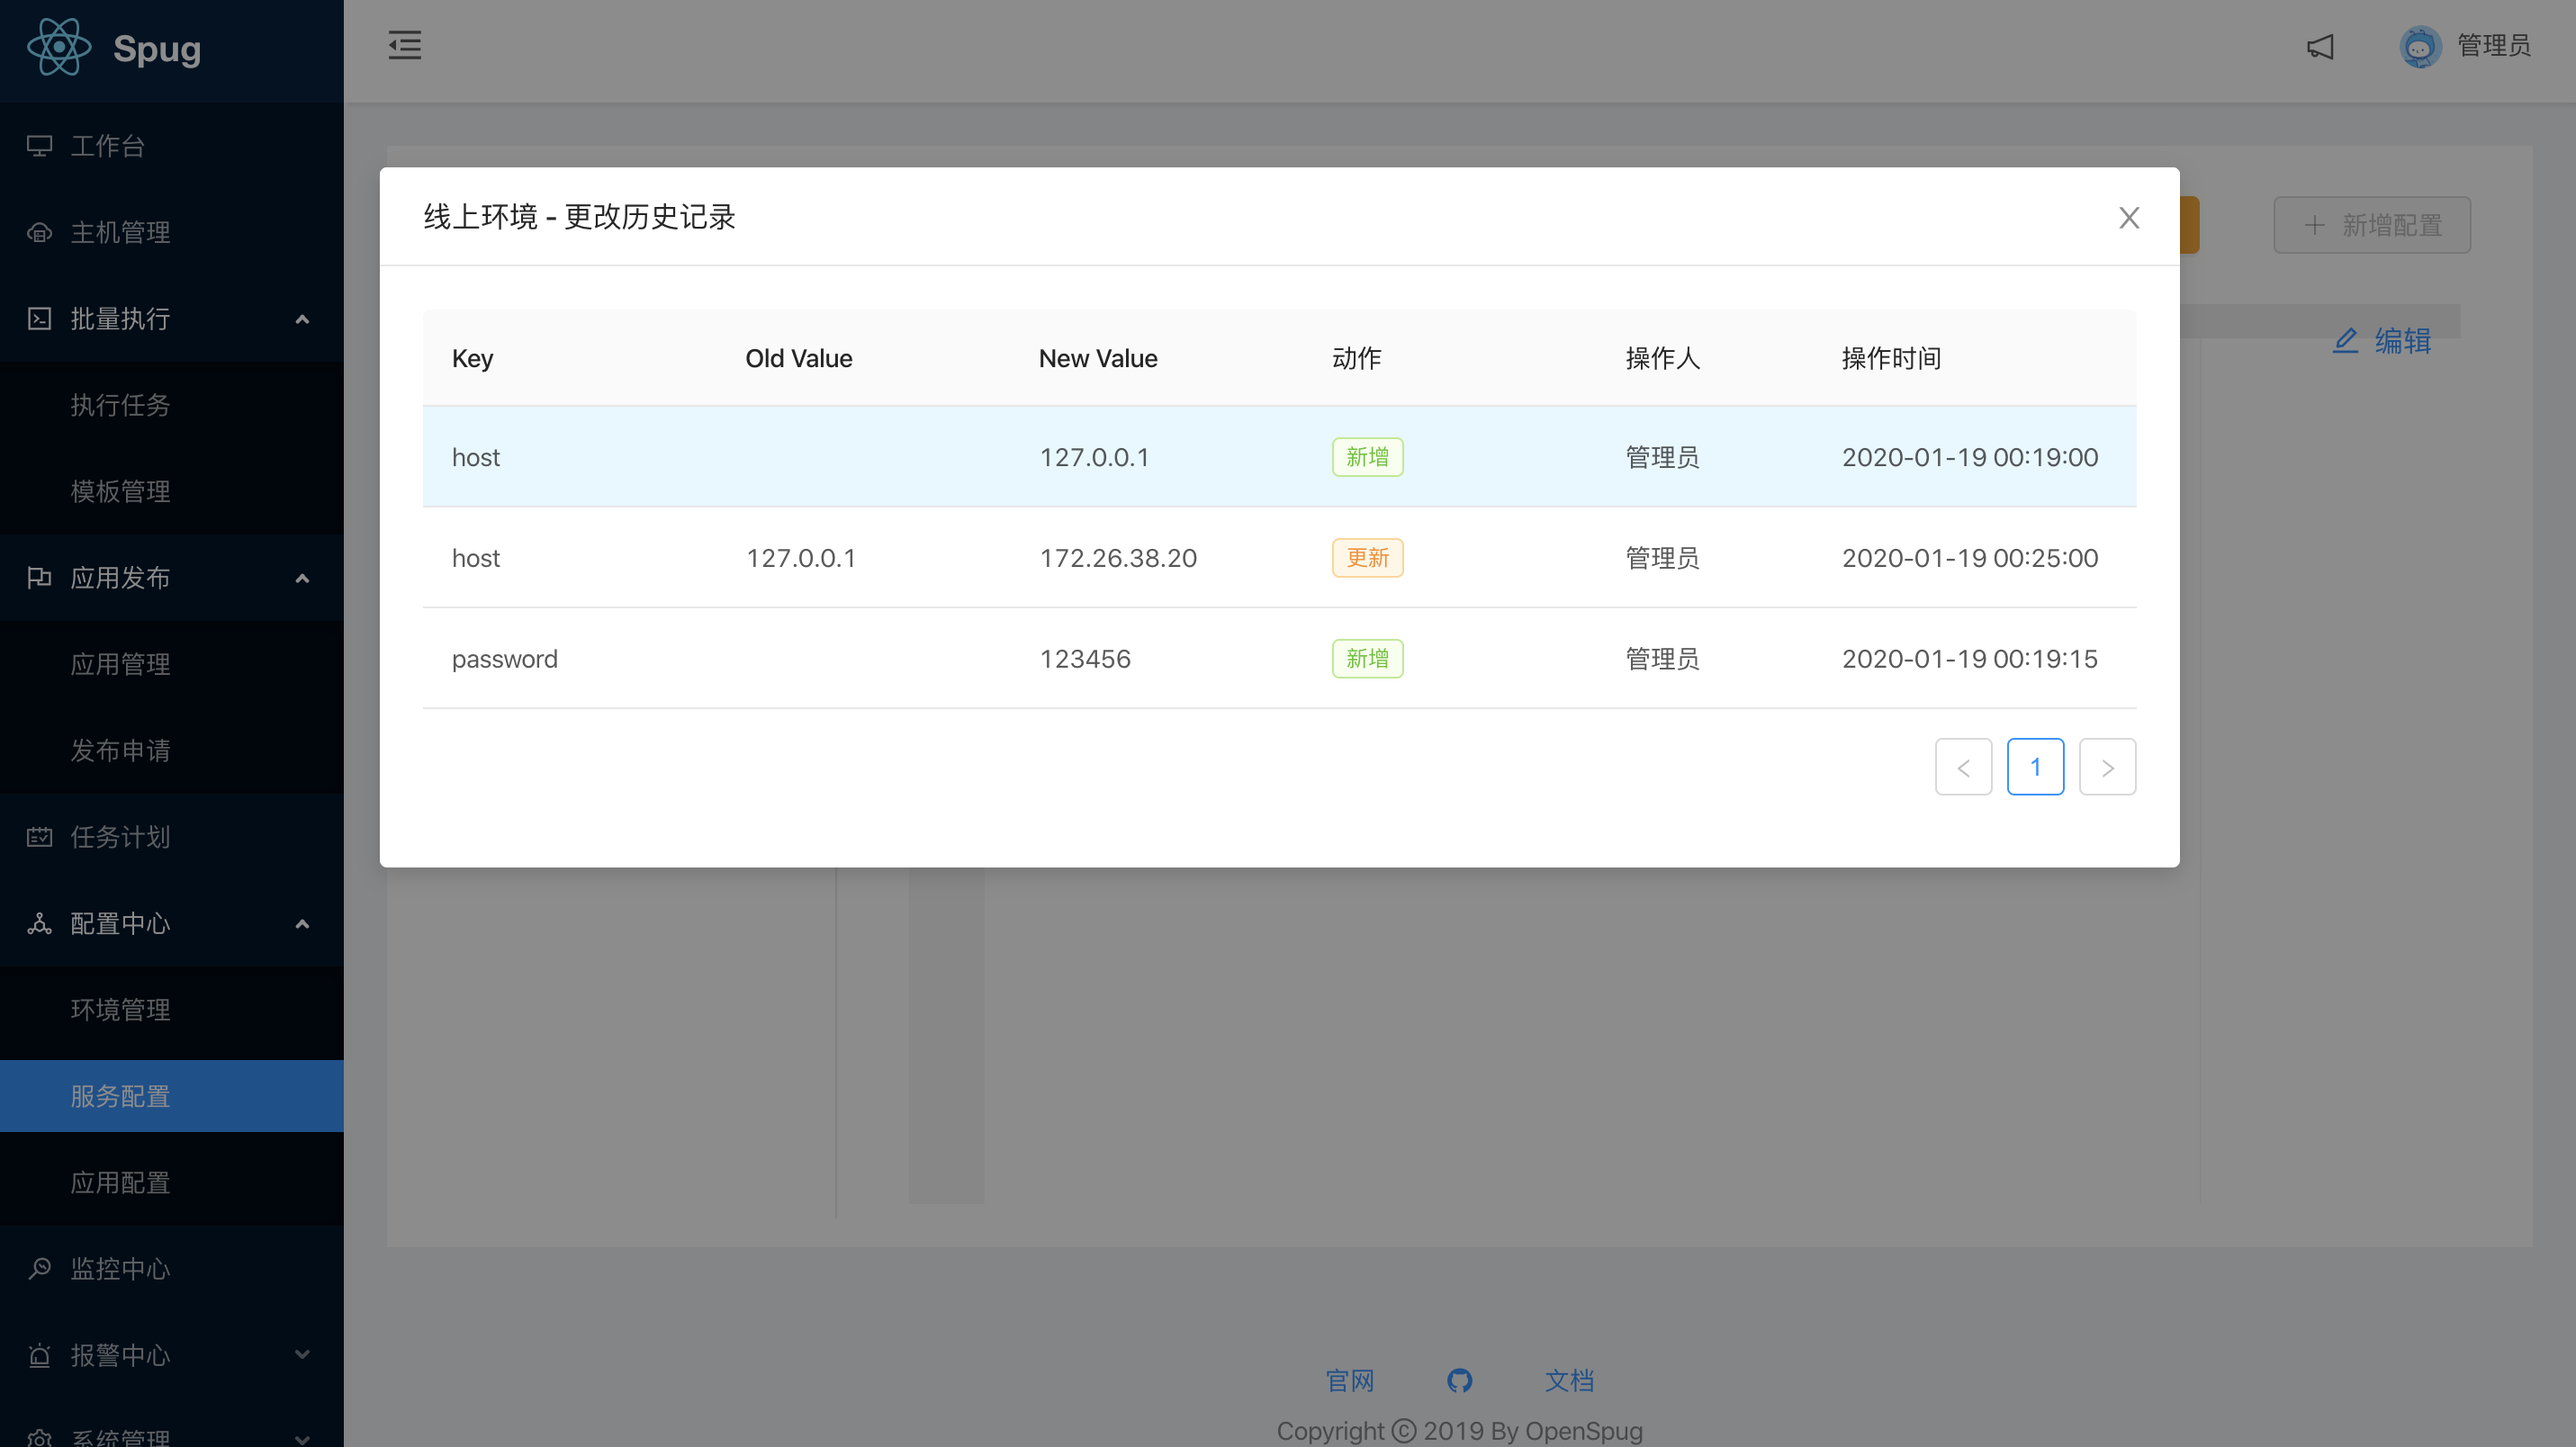The width and height of the screenshot is (2576, 1447).
Task: Close the change history dialog
Action: (x=2128, y=218)
